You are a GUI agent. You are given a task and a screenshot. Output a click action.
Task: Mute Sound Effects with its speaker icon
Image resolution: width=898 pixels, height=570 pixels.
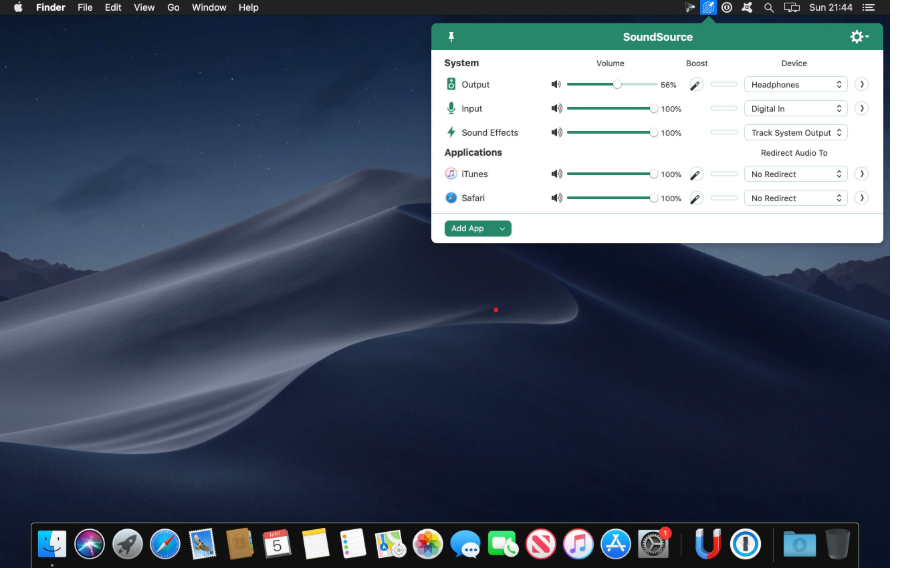click(x=557, y=133)
